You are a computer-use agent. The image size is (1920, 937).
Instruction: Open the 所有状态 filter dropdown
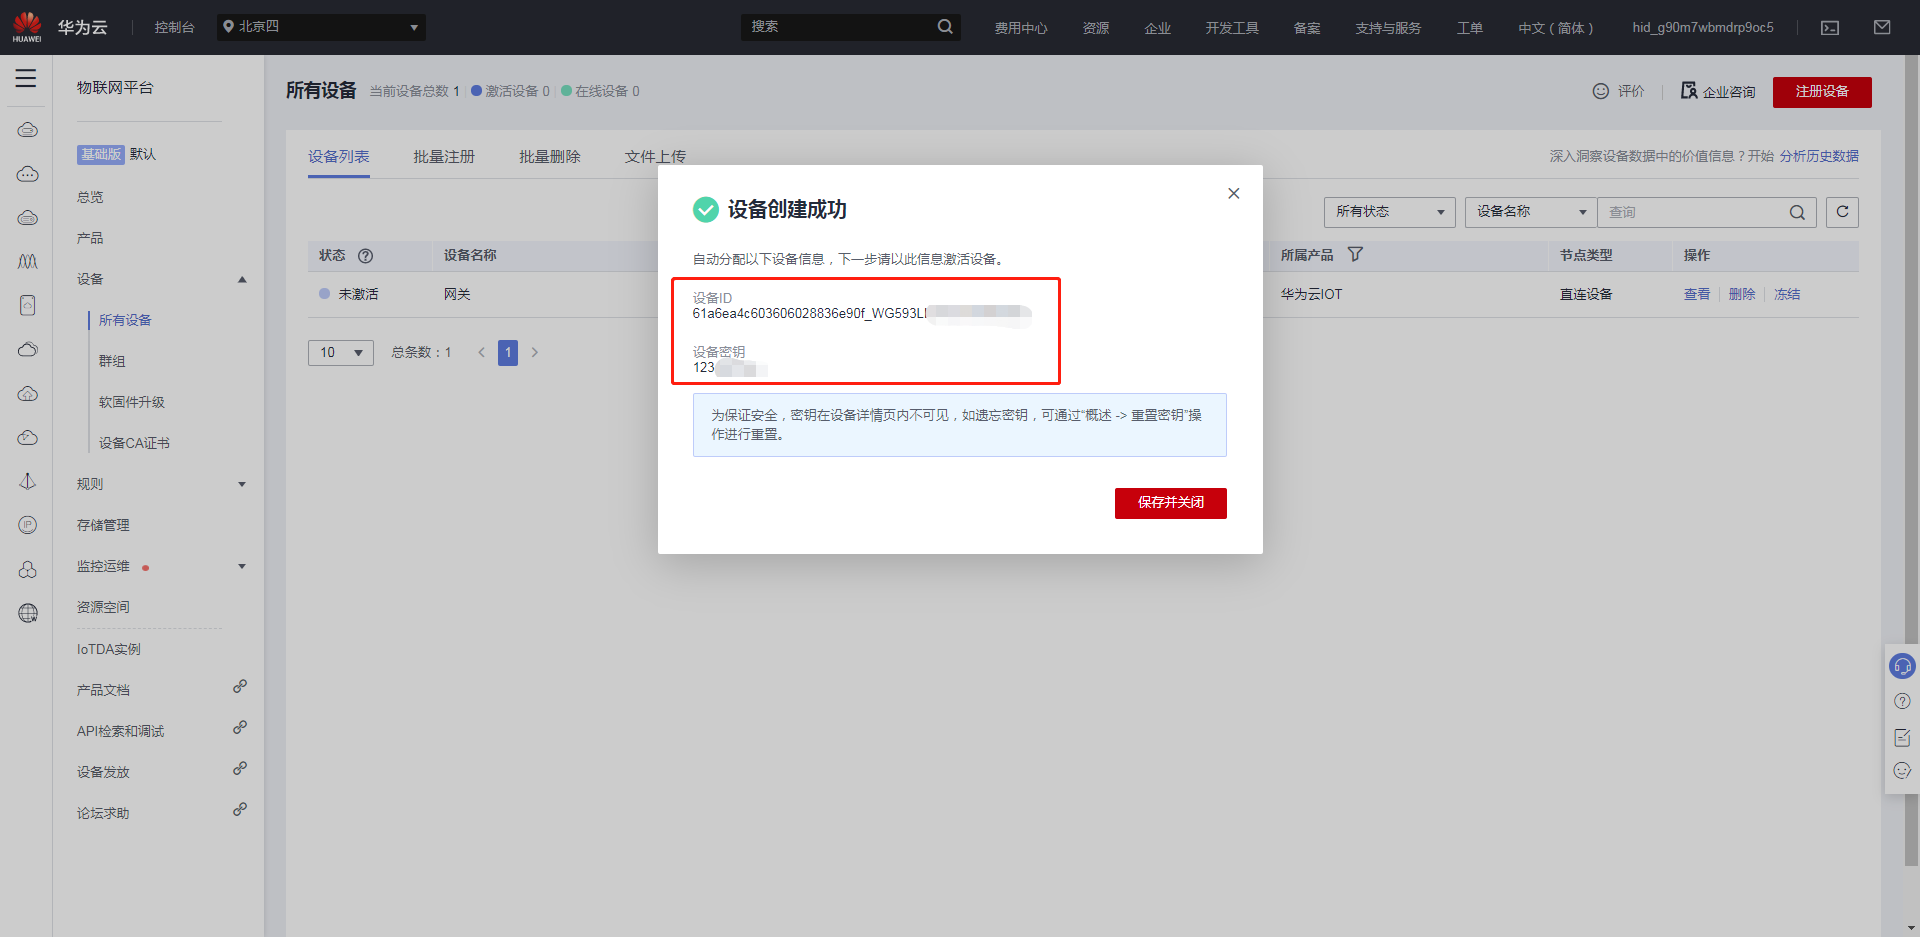pyautogui.click(x=1389, y=212)
